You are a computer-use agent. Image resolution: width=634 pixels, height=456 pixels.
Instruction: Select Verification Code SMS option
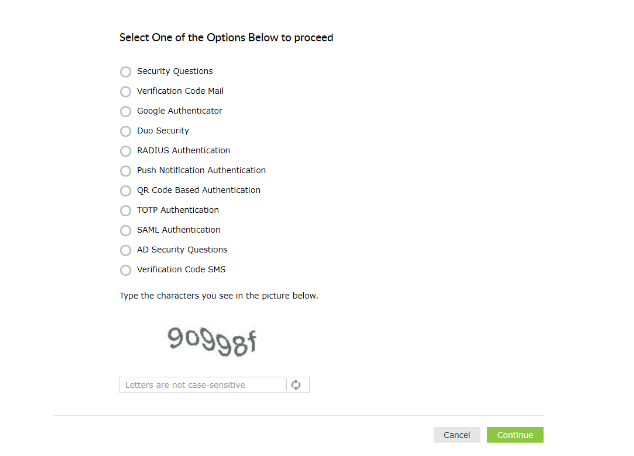pos(125,270)
